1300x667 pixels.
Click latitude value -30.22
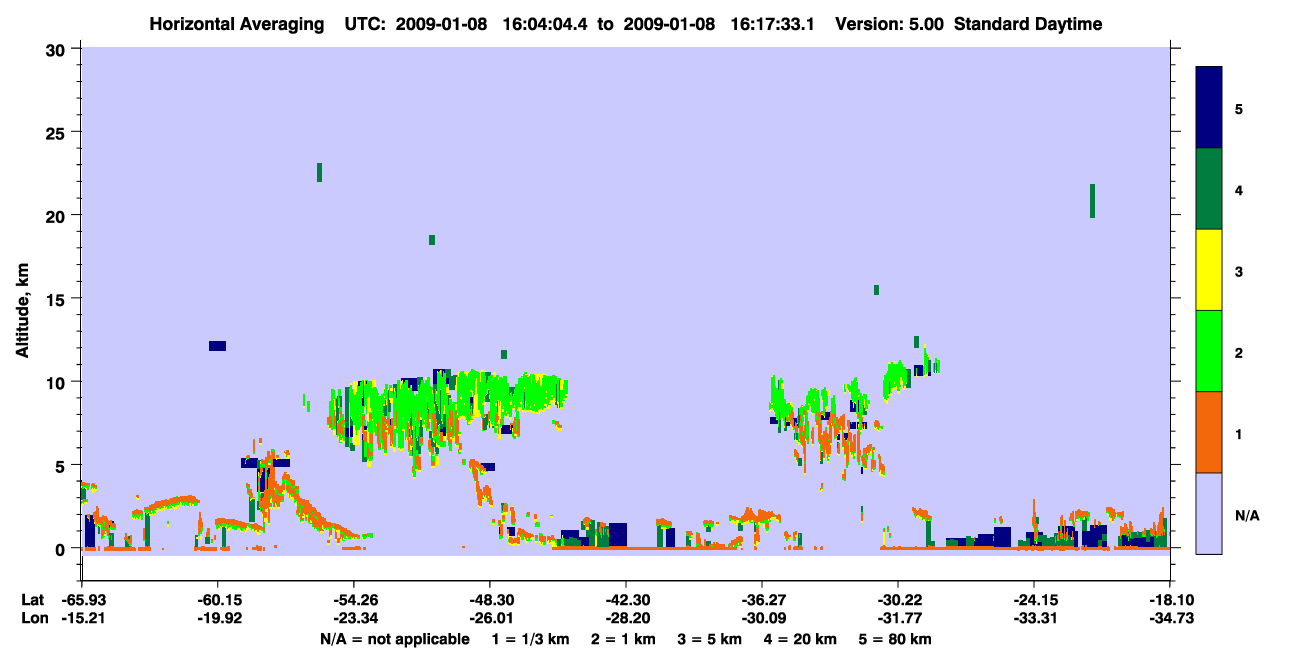(897, 600)
